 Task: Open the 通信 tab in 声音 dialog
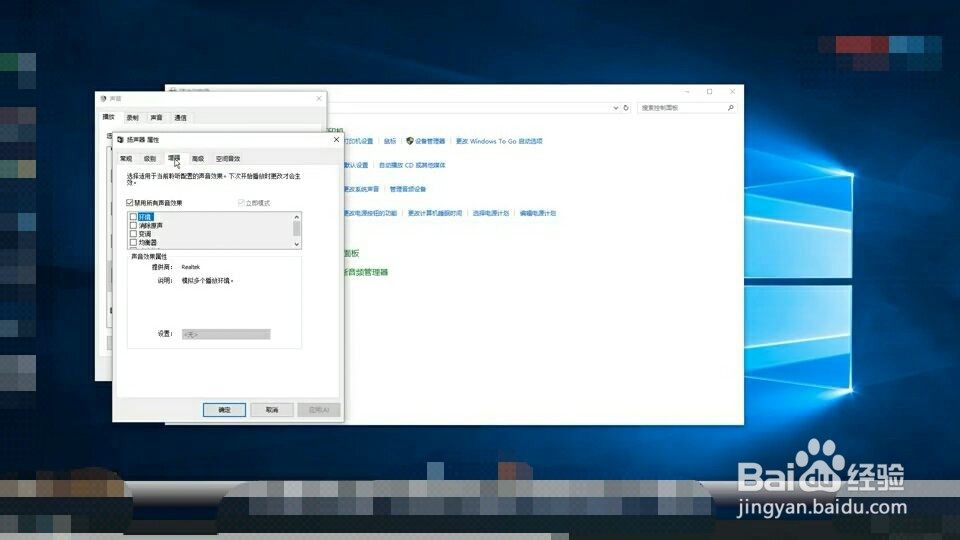[180, 118]
